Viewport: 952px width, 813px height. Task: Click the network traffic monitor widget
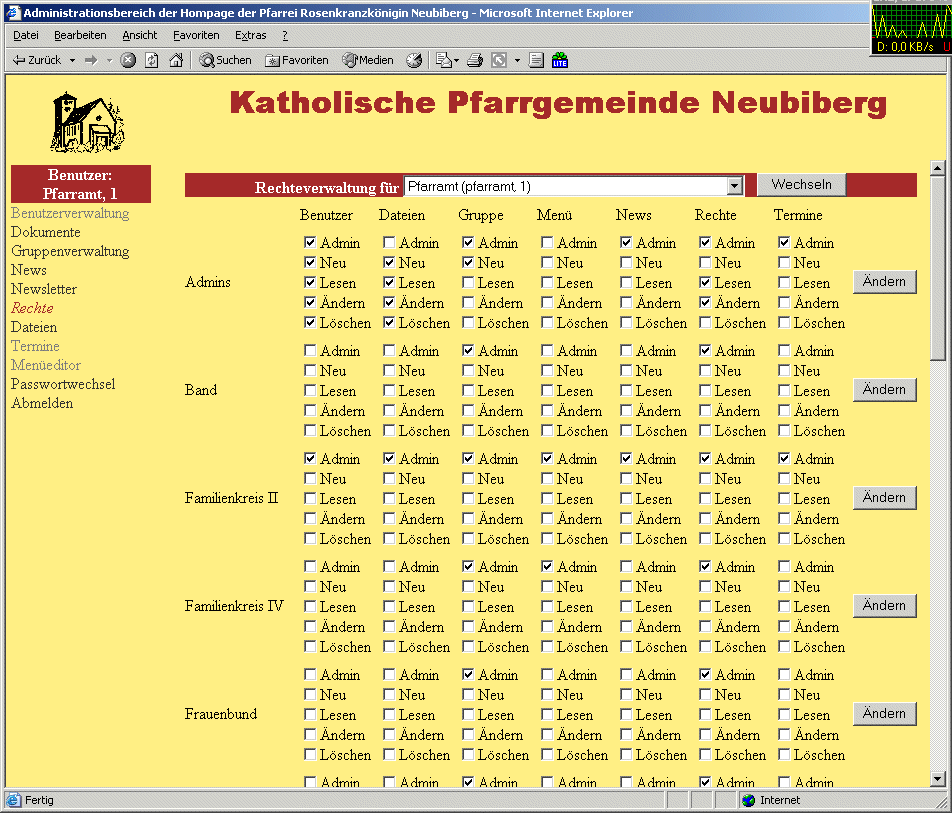[911, 27]
